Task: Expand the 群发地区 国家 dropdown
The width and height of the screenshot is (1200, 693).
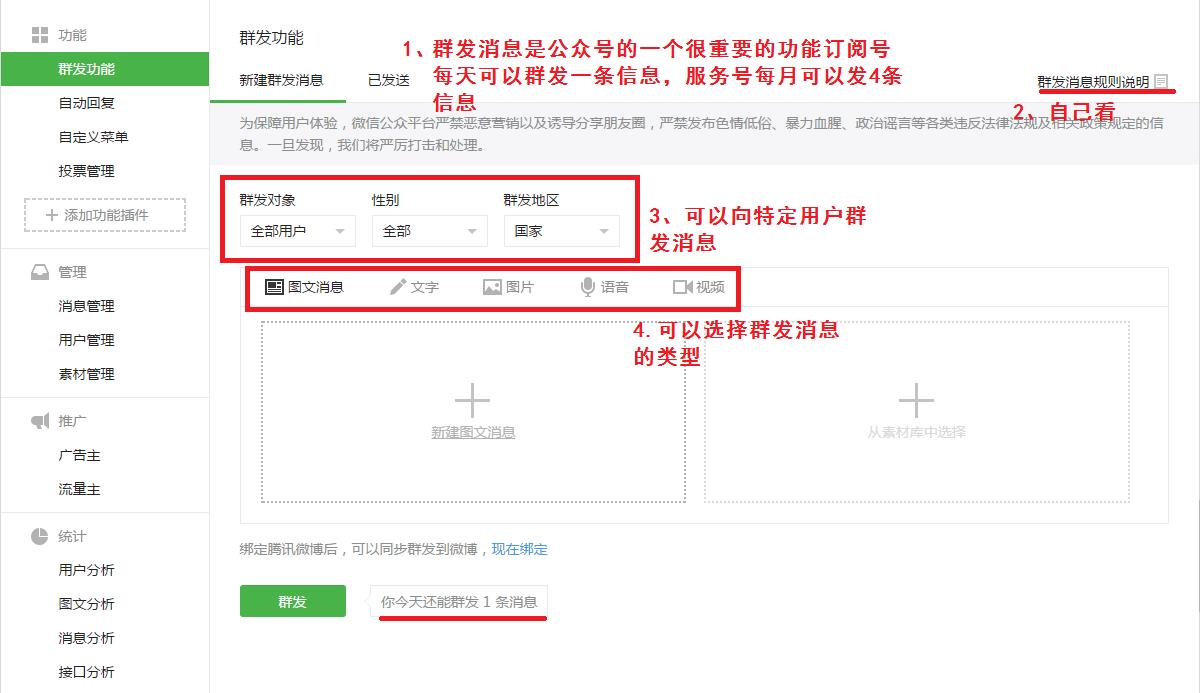Action: point(561,231)
